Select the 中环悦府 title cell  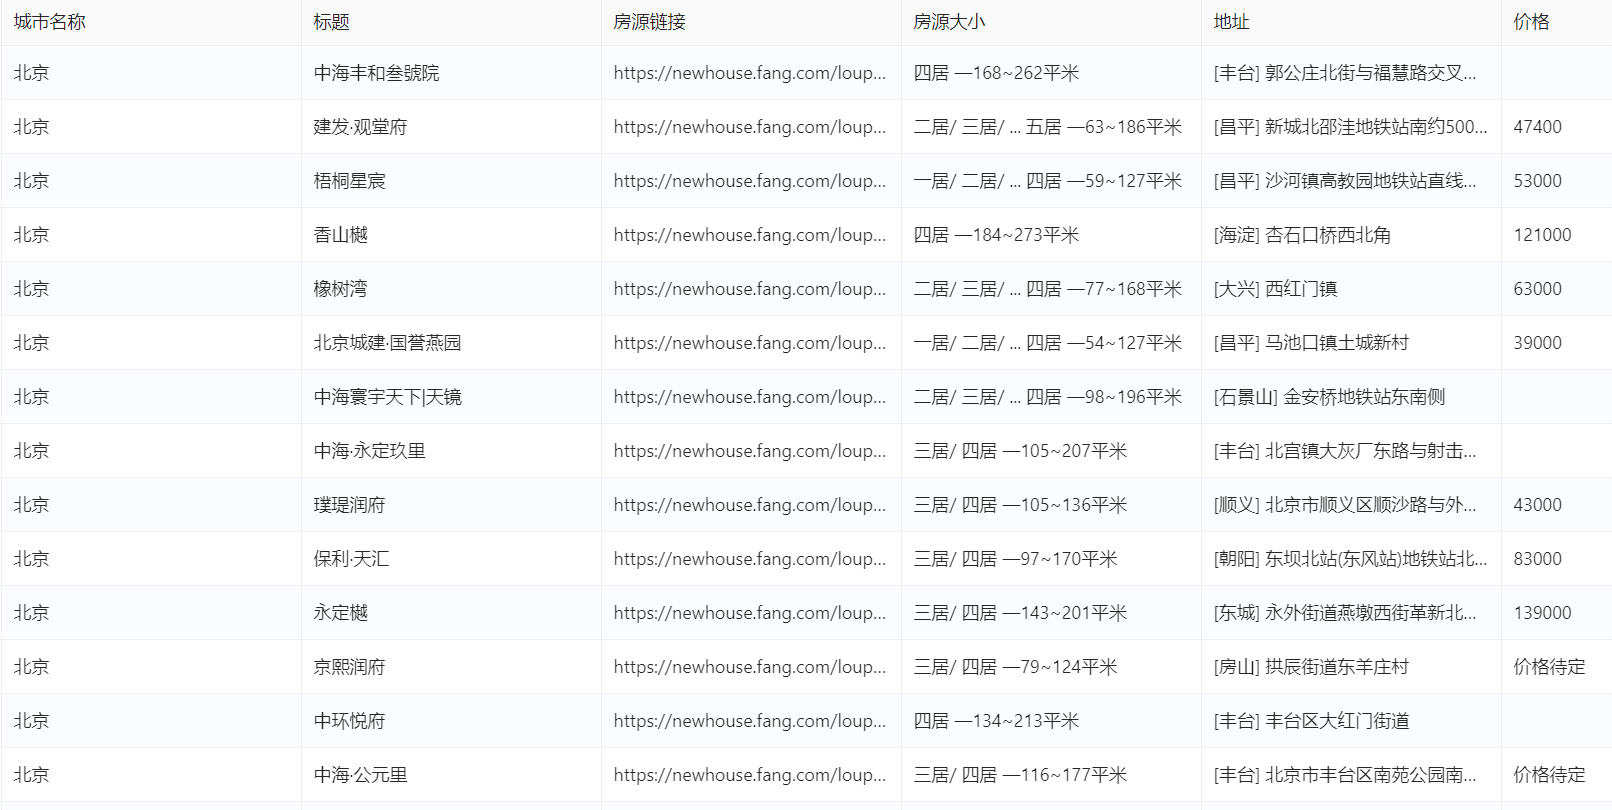coord(350,721)
